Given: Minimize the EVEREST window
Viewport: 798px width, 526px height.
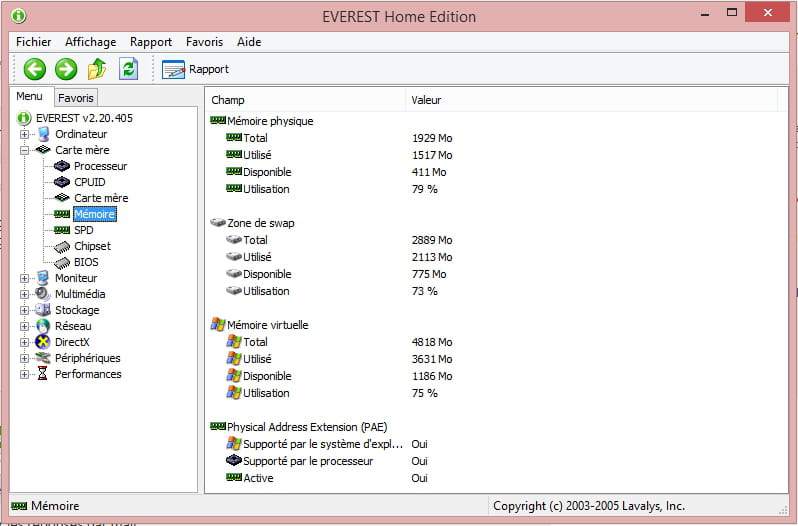Looking at the screenshot, I should (705, 14).
